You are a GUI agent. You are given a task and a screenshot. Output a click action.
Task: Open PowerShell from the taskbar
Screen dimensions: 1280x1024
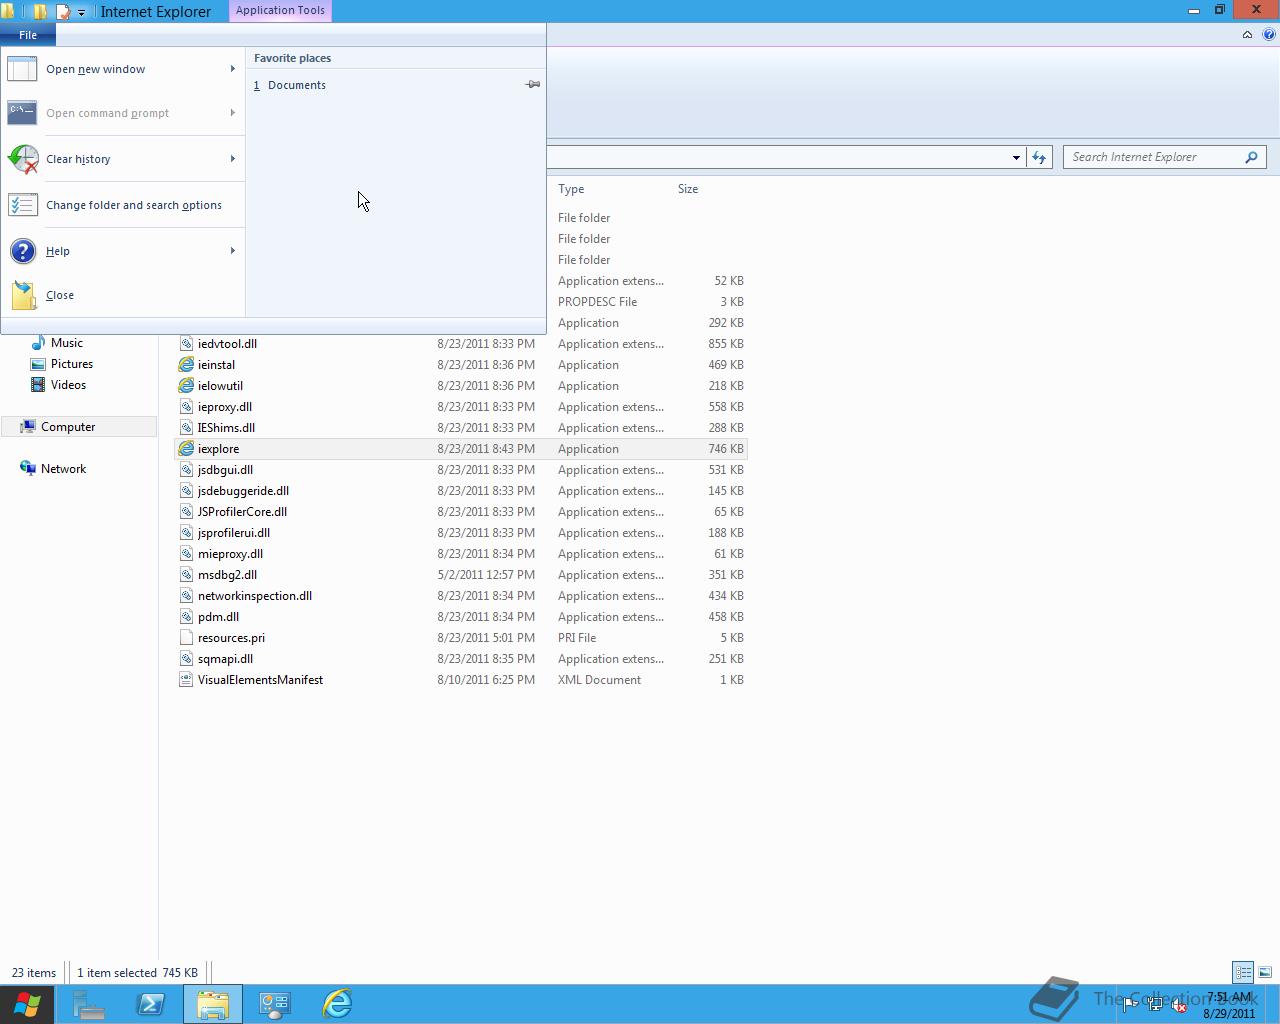pyautogui.click(x=151, y=1004)
